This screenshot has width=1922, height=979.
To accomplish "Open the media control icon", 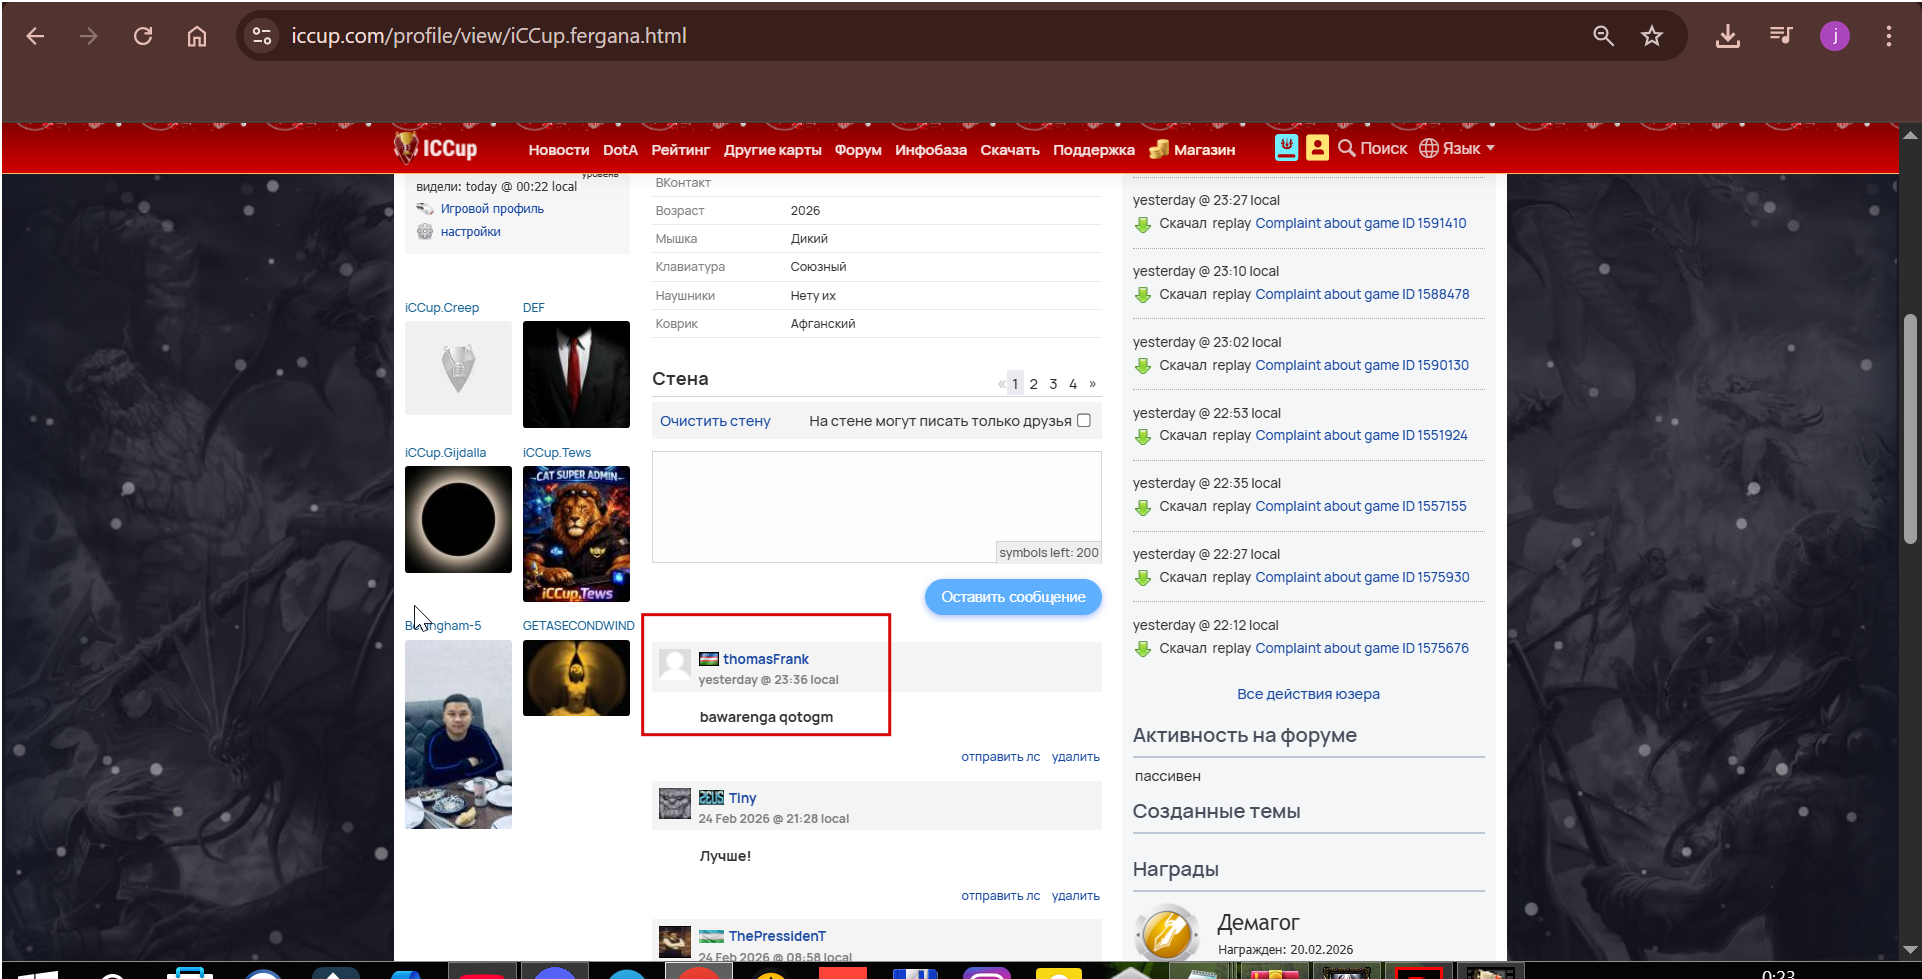I will pyautogui.click(x=1781, y=36).
